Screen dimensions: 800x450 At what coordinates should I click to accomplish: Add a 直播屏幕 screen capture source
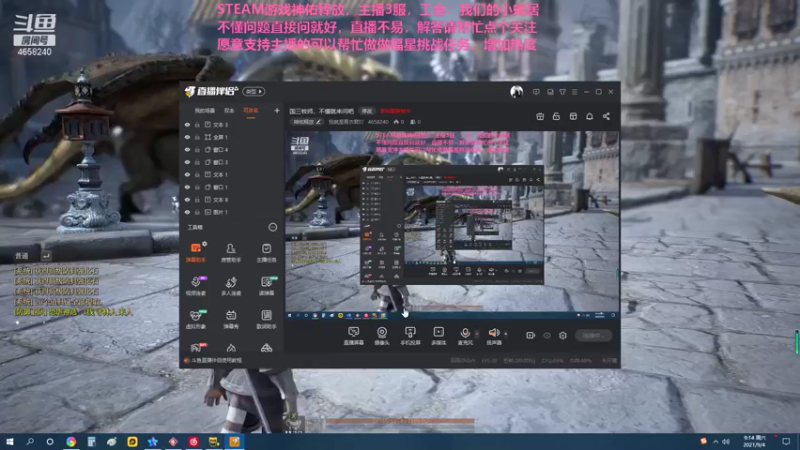point(353,336)
